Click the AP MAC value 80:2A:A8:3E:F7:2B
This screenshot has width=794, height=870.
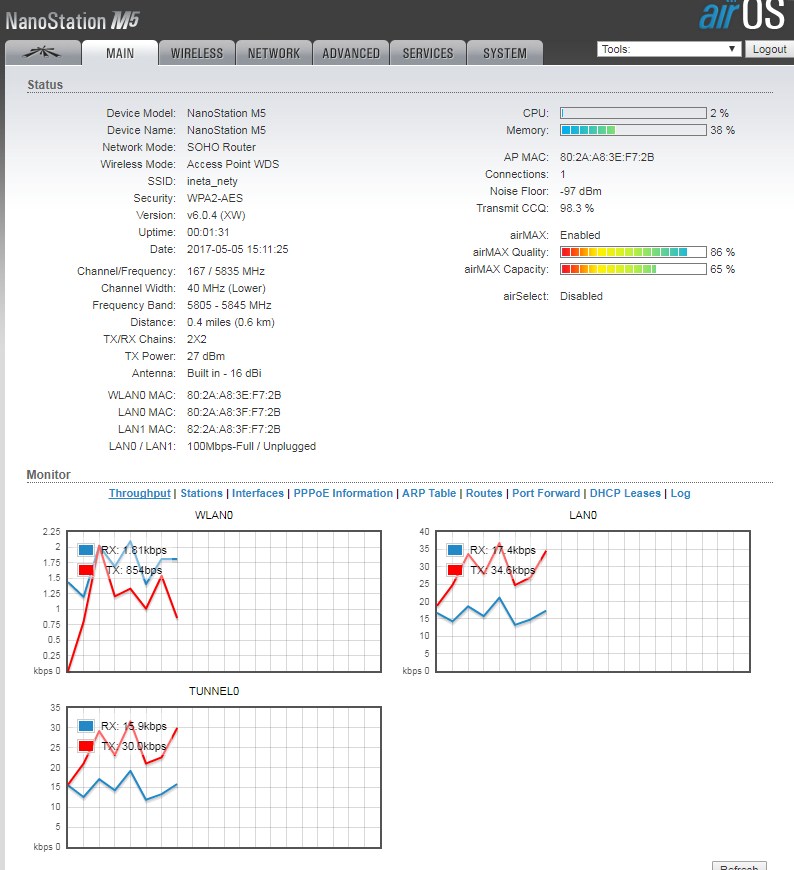(607, 157)
